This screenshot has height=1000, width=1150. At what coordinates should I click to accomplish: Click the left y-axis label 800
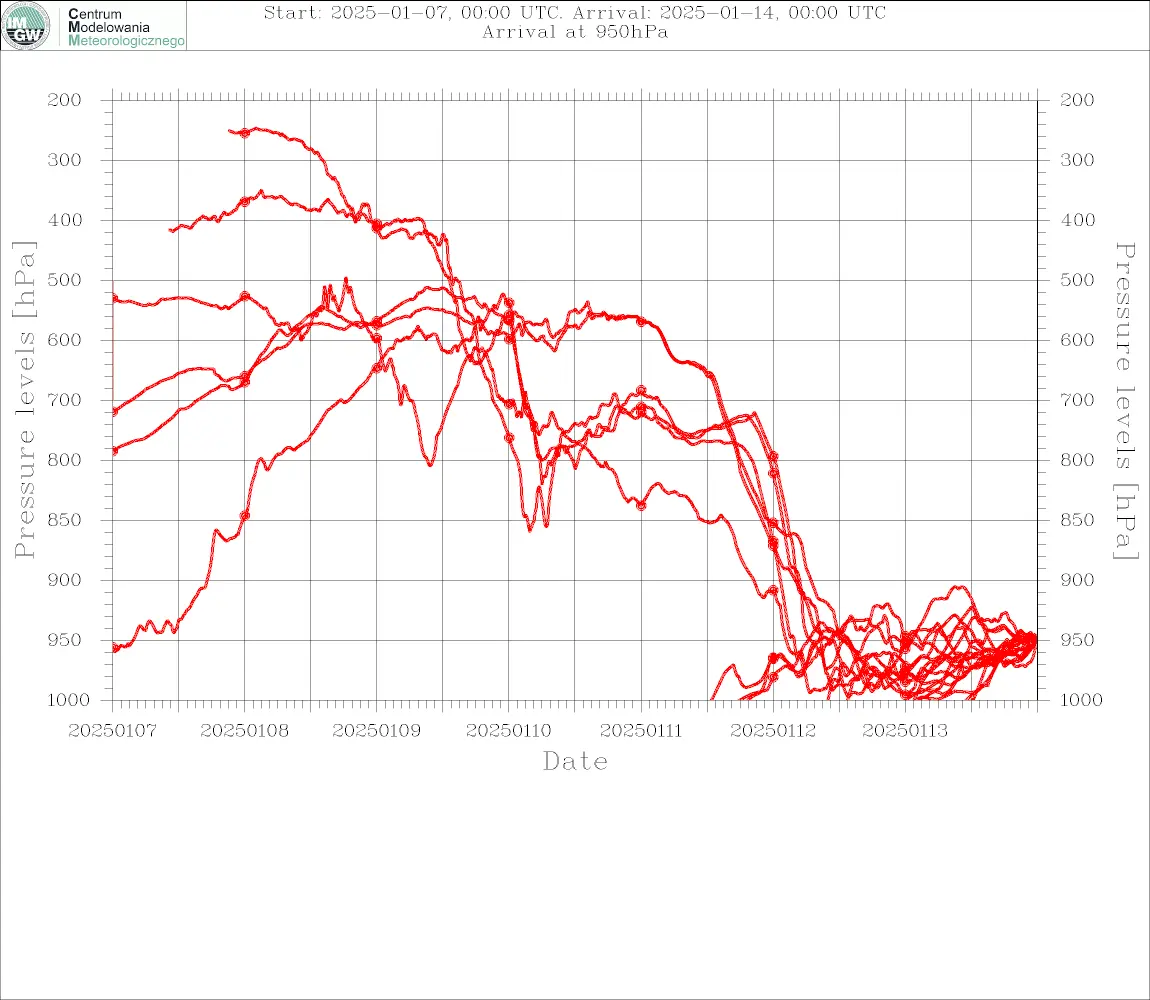tap(65, 460)
